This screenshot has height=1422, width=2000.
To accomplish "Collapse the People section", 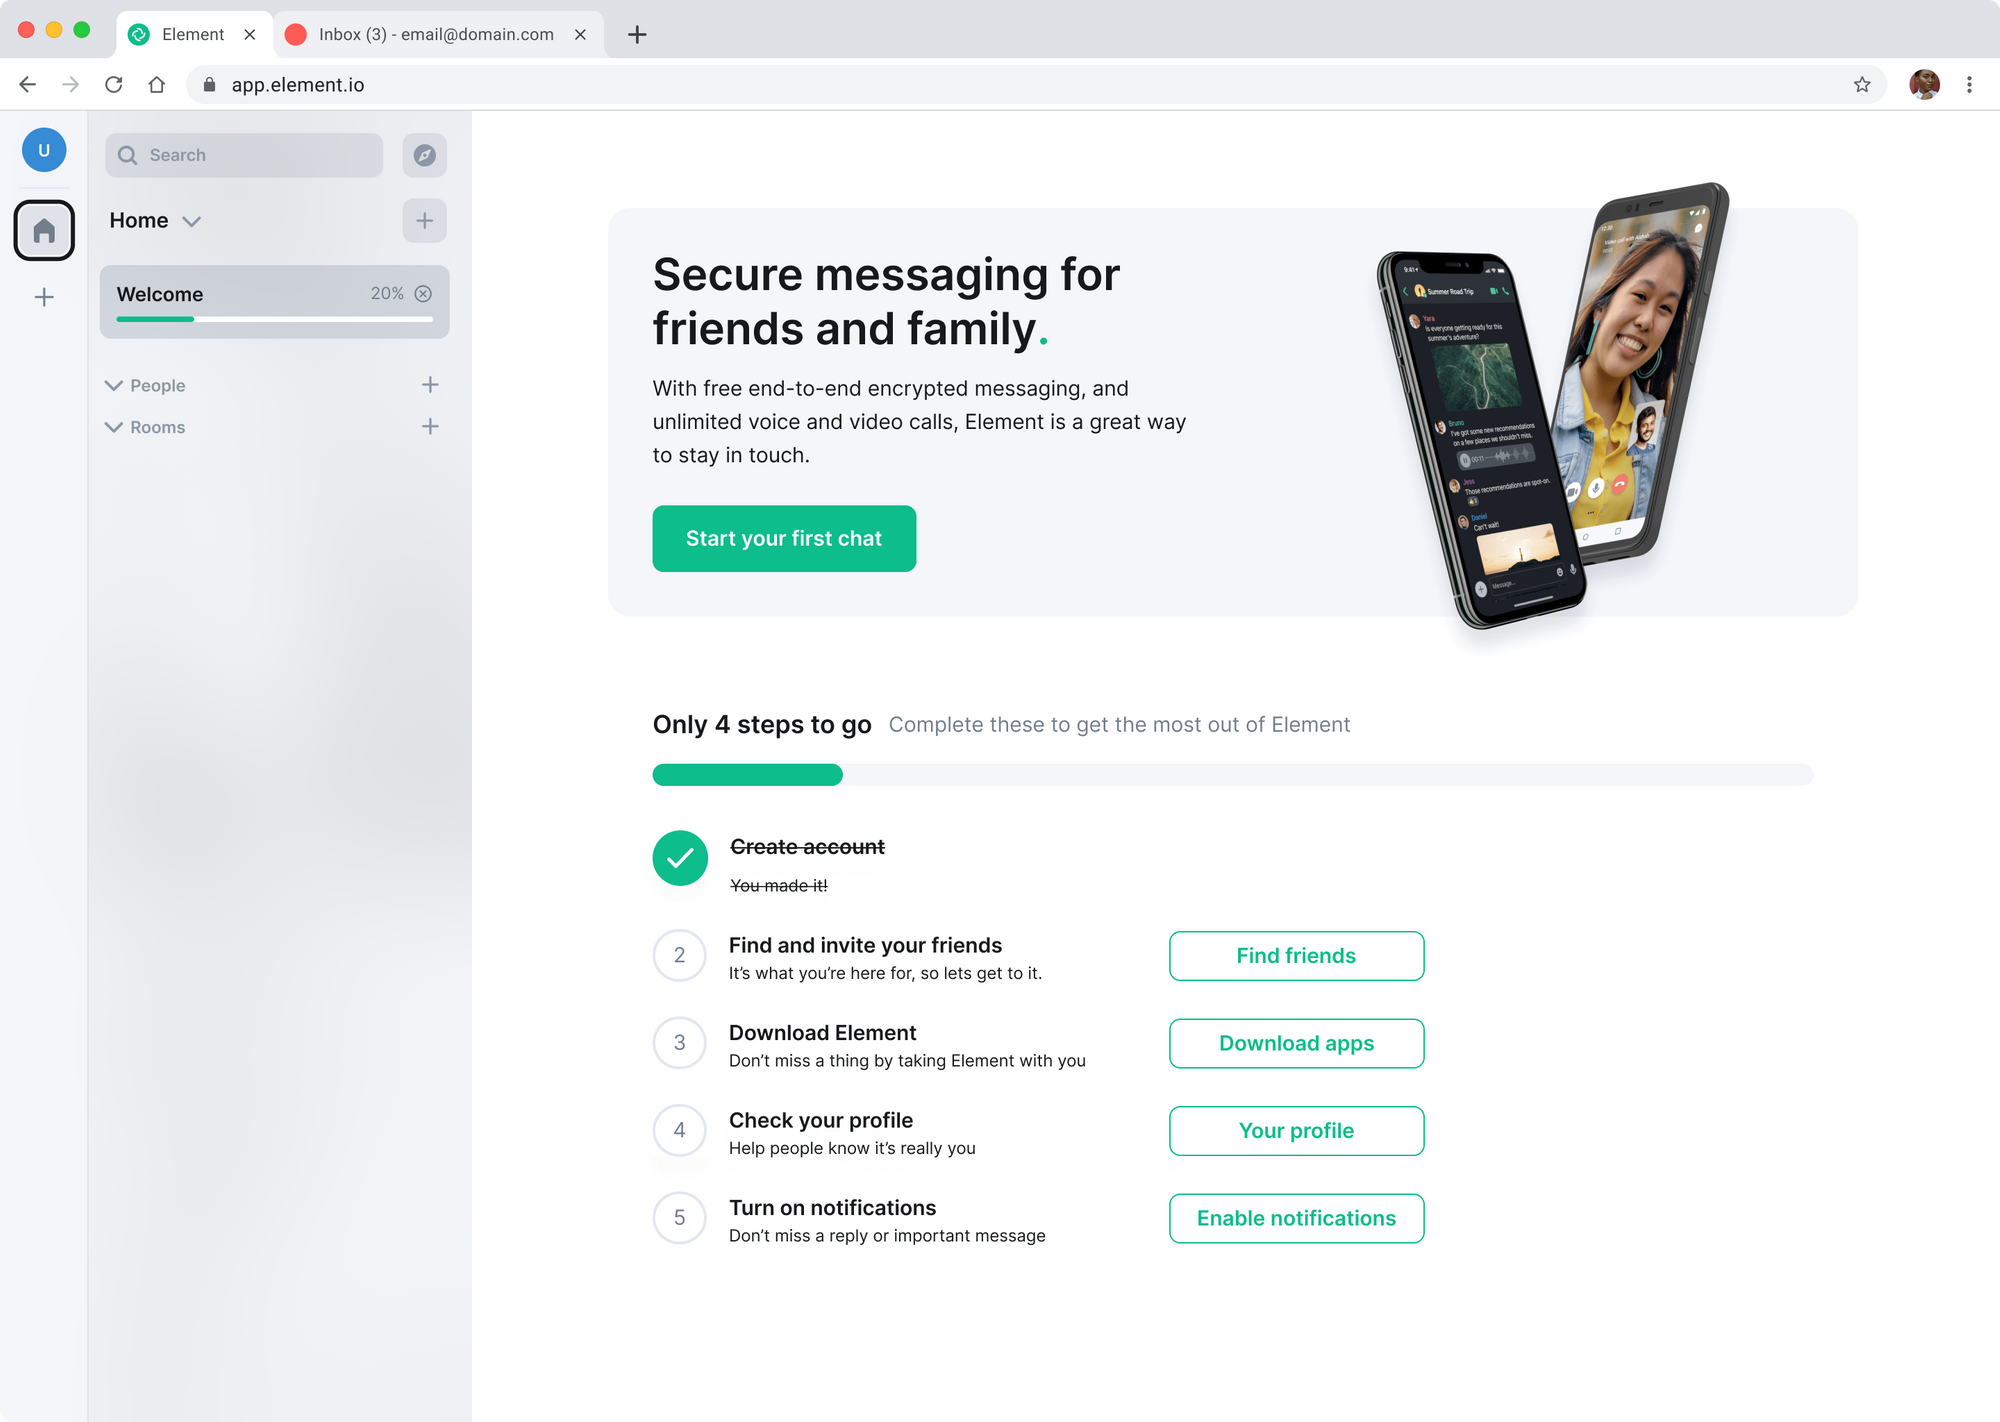I will pos(114,386).
